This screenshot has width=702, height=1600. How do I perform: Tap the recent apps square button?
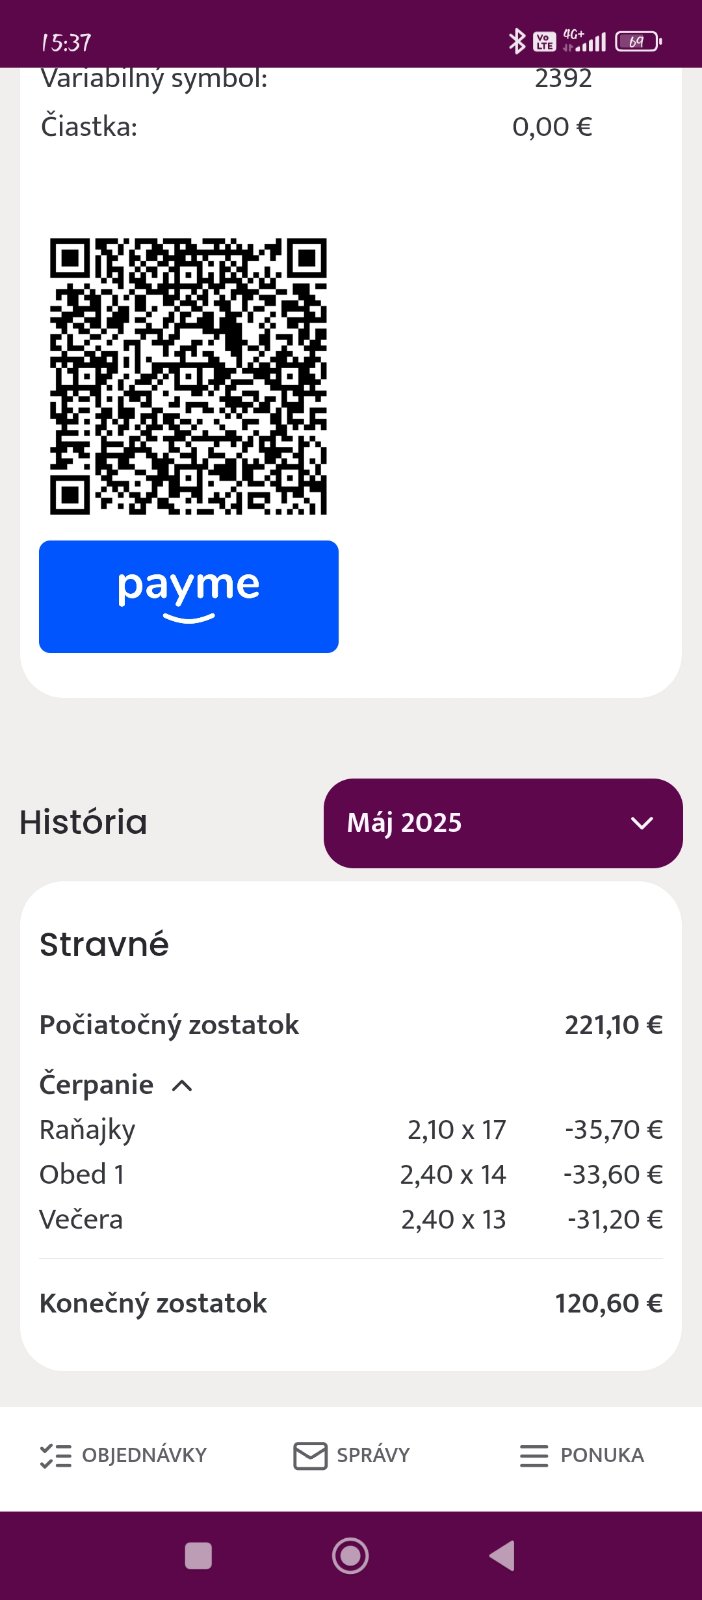(x=198, y=1556)
